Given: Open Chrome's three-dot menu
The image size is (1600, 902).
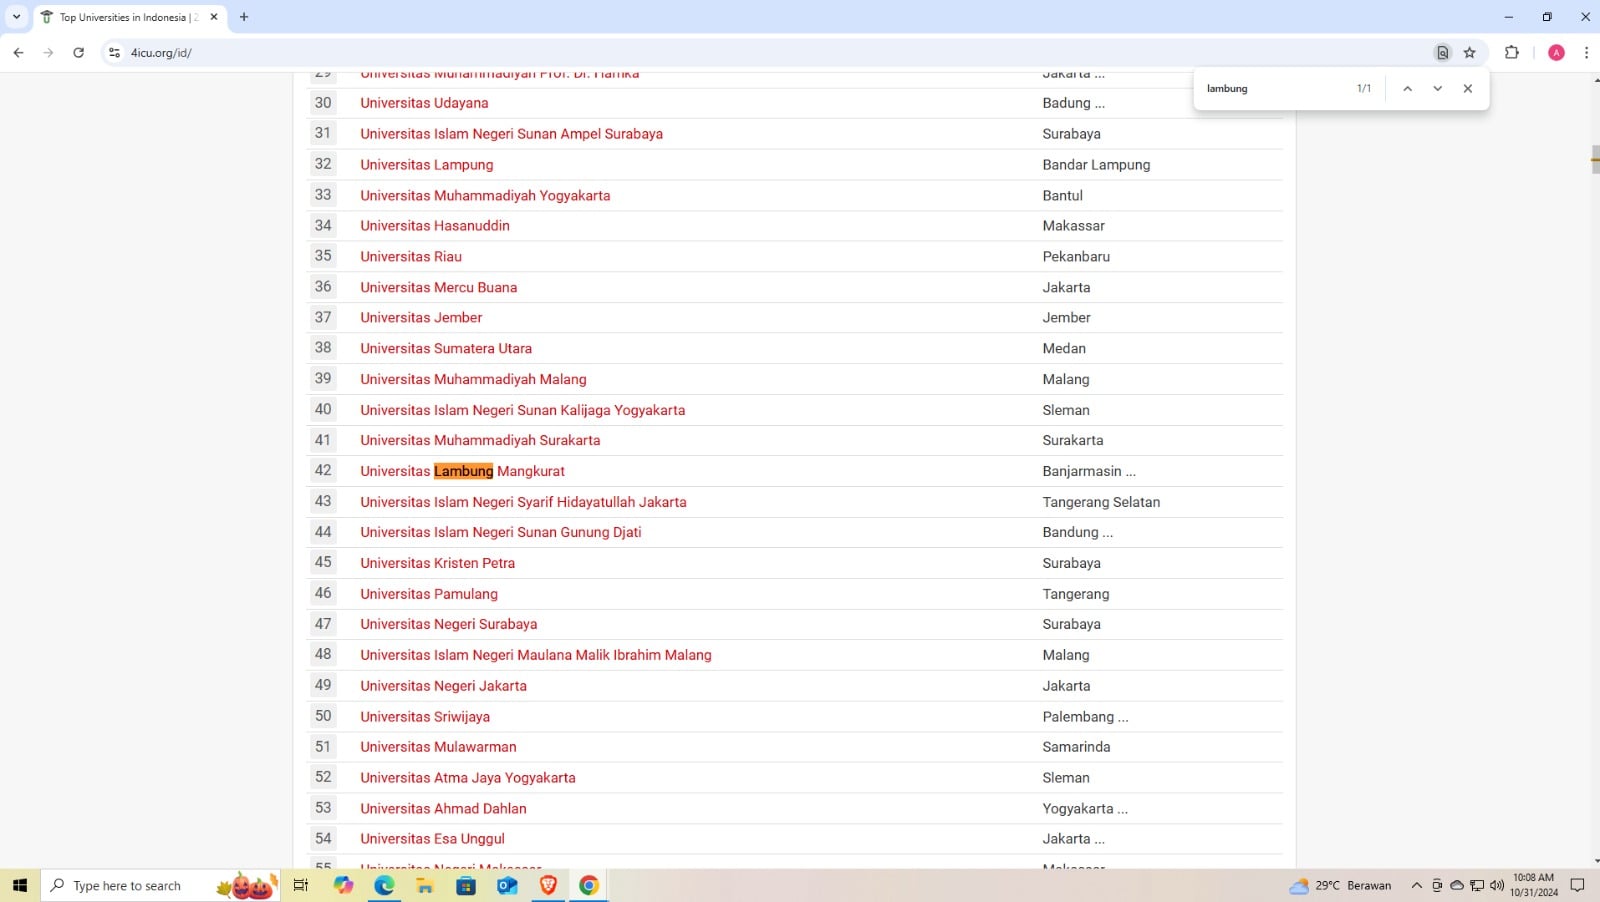Looking at the screenshot, I should (x=1586, y=53).
